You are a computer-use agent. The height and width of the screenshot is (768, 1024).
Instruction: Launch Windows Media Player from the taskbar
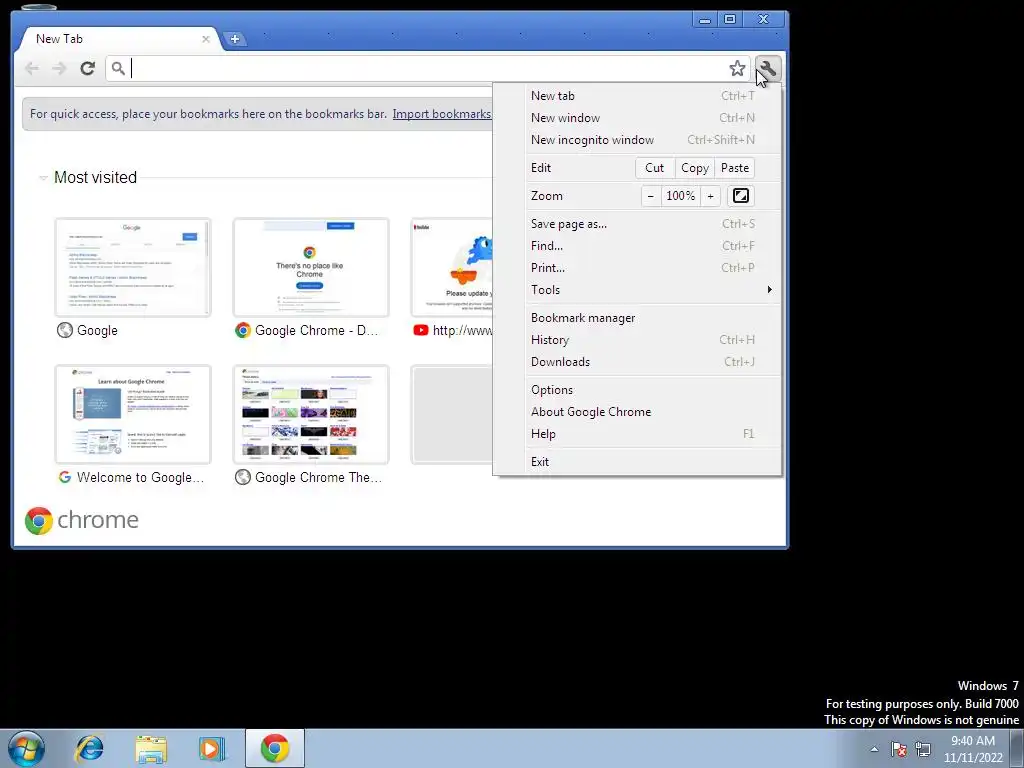click(x=212, y=748)
